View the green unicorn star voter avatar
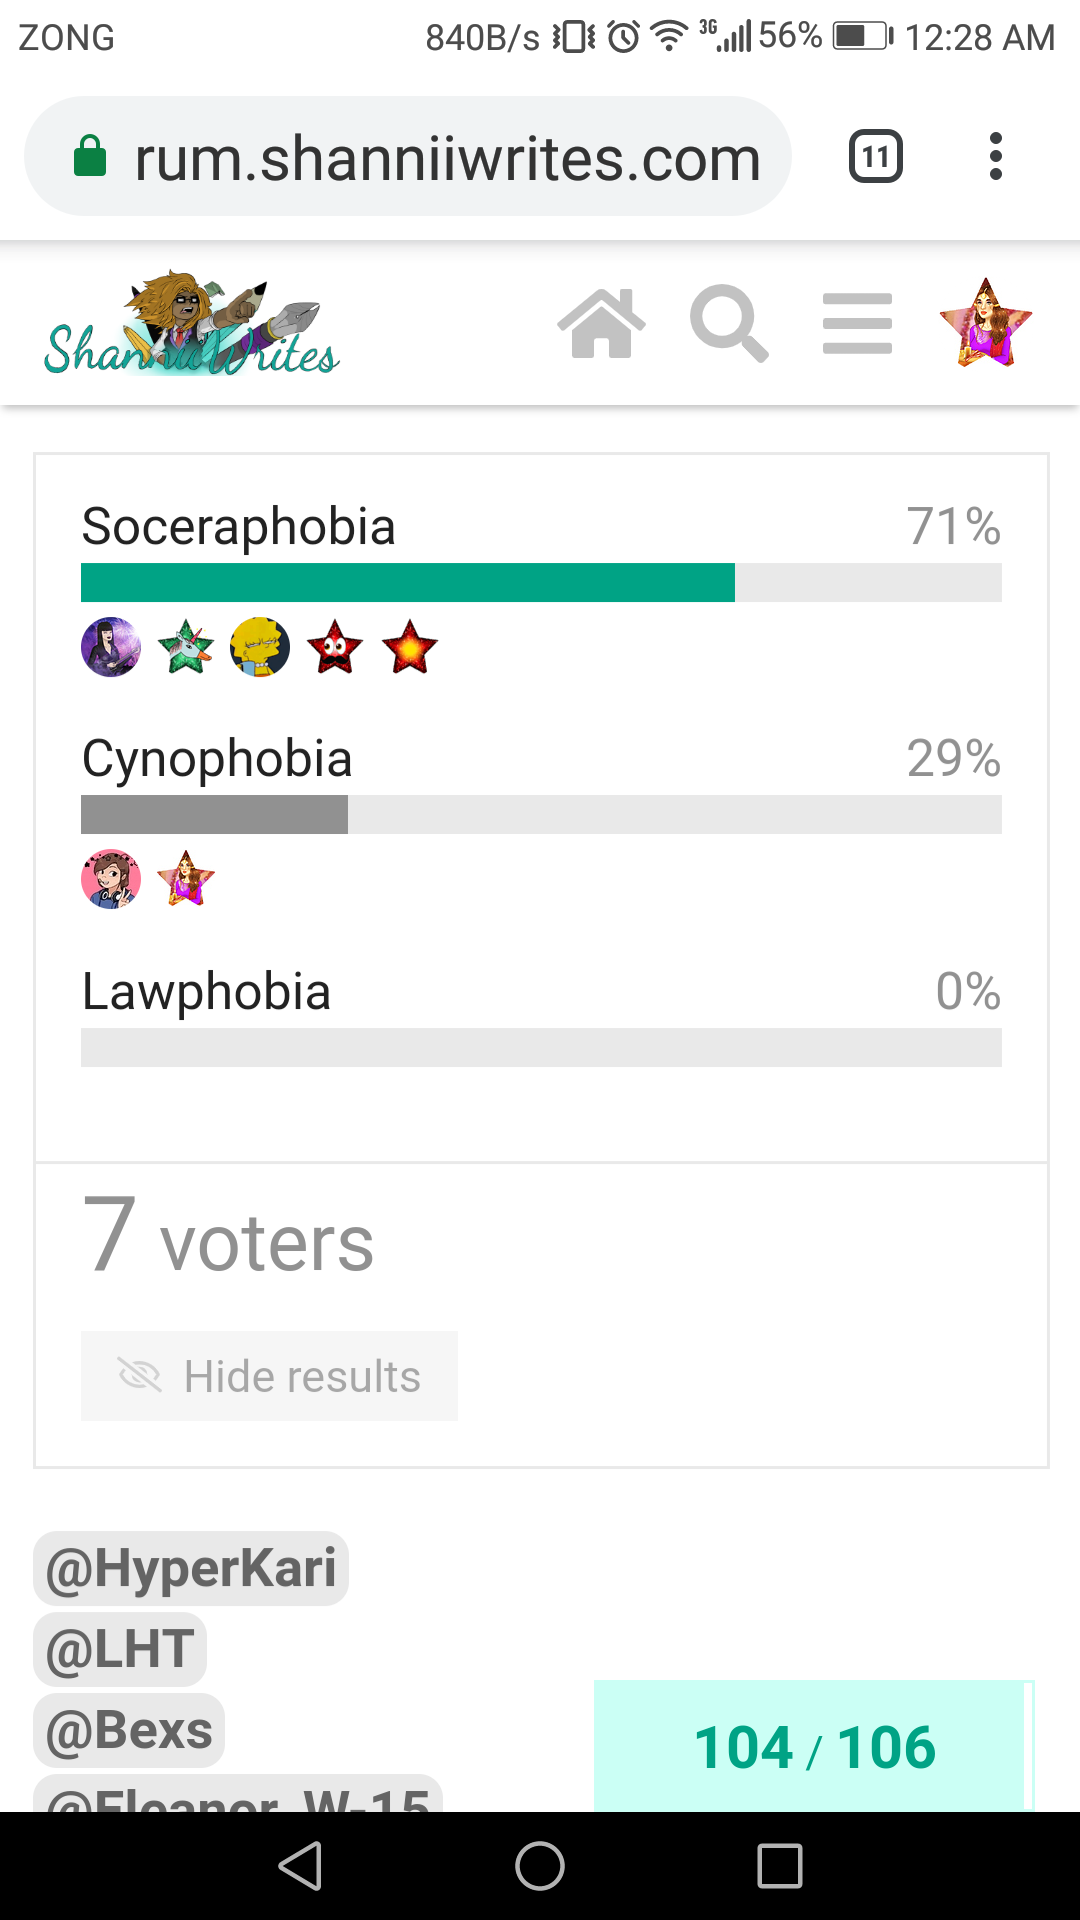This screenshot has height=1920, width=1080. (186, 647)
